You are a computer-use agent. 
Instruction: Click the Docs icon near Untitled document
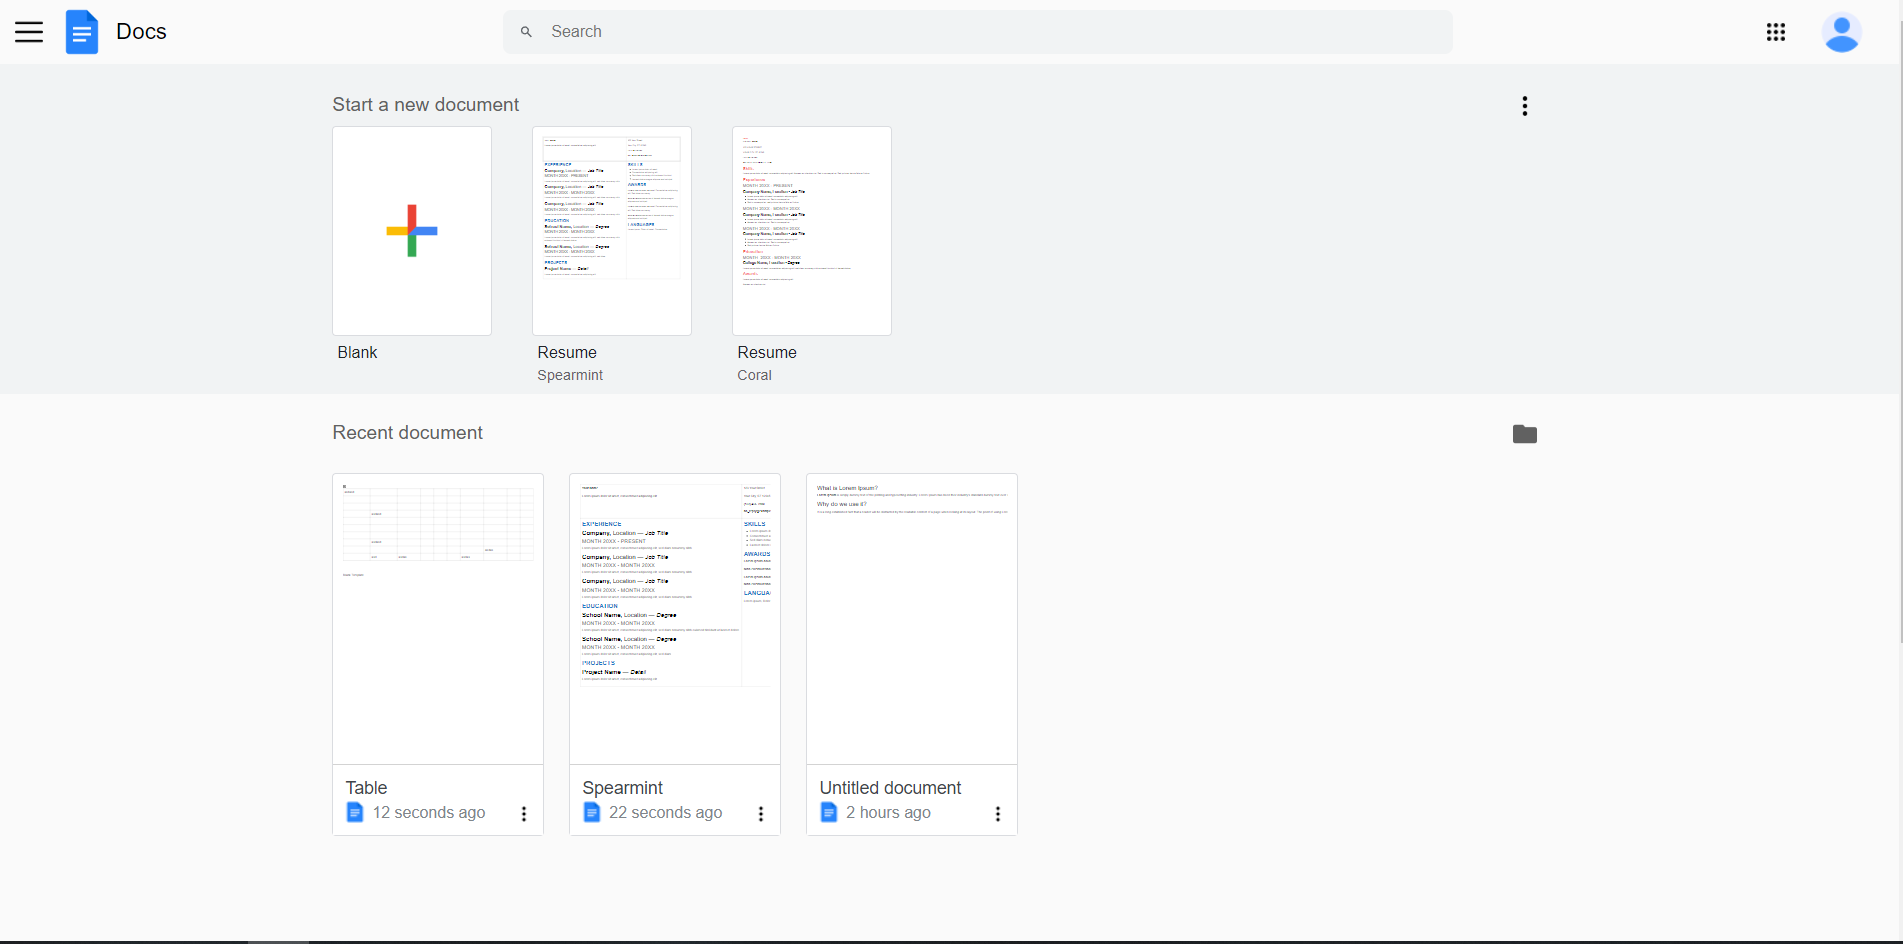tap(829, 812)
